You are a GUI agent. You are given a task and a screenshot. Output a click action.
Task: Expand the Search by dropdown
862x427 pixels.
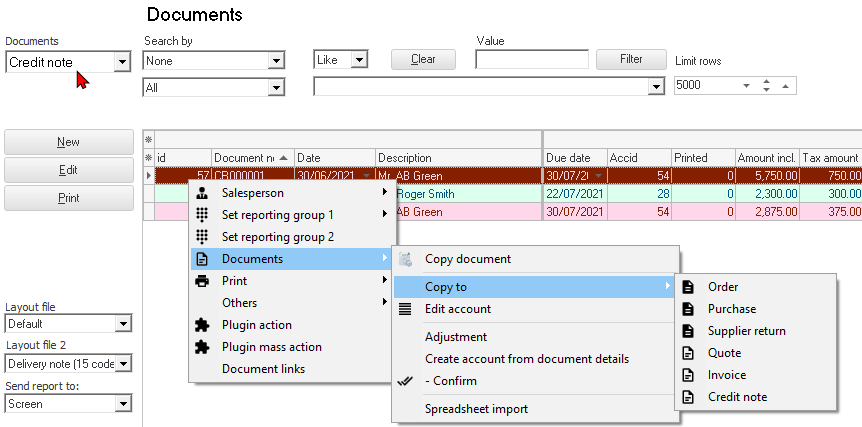point(276,62)
